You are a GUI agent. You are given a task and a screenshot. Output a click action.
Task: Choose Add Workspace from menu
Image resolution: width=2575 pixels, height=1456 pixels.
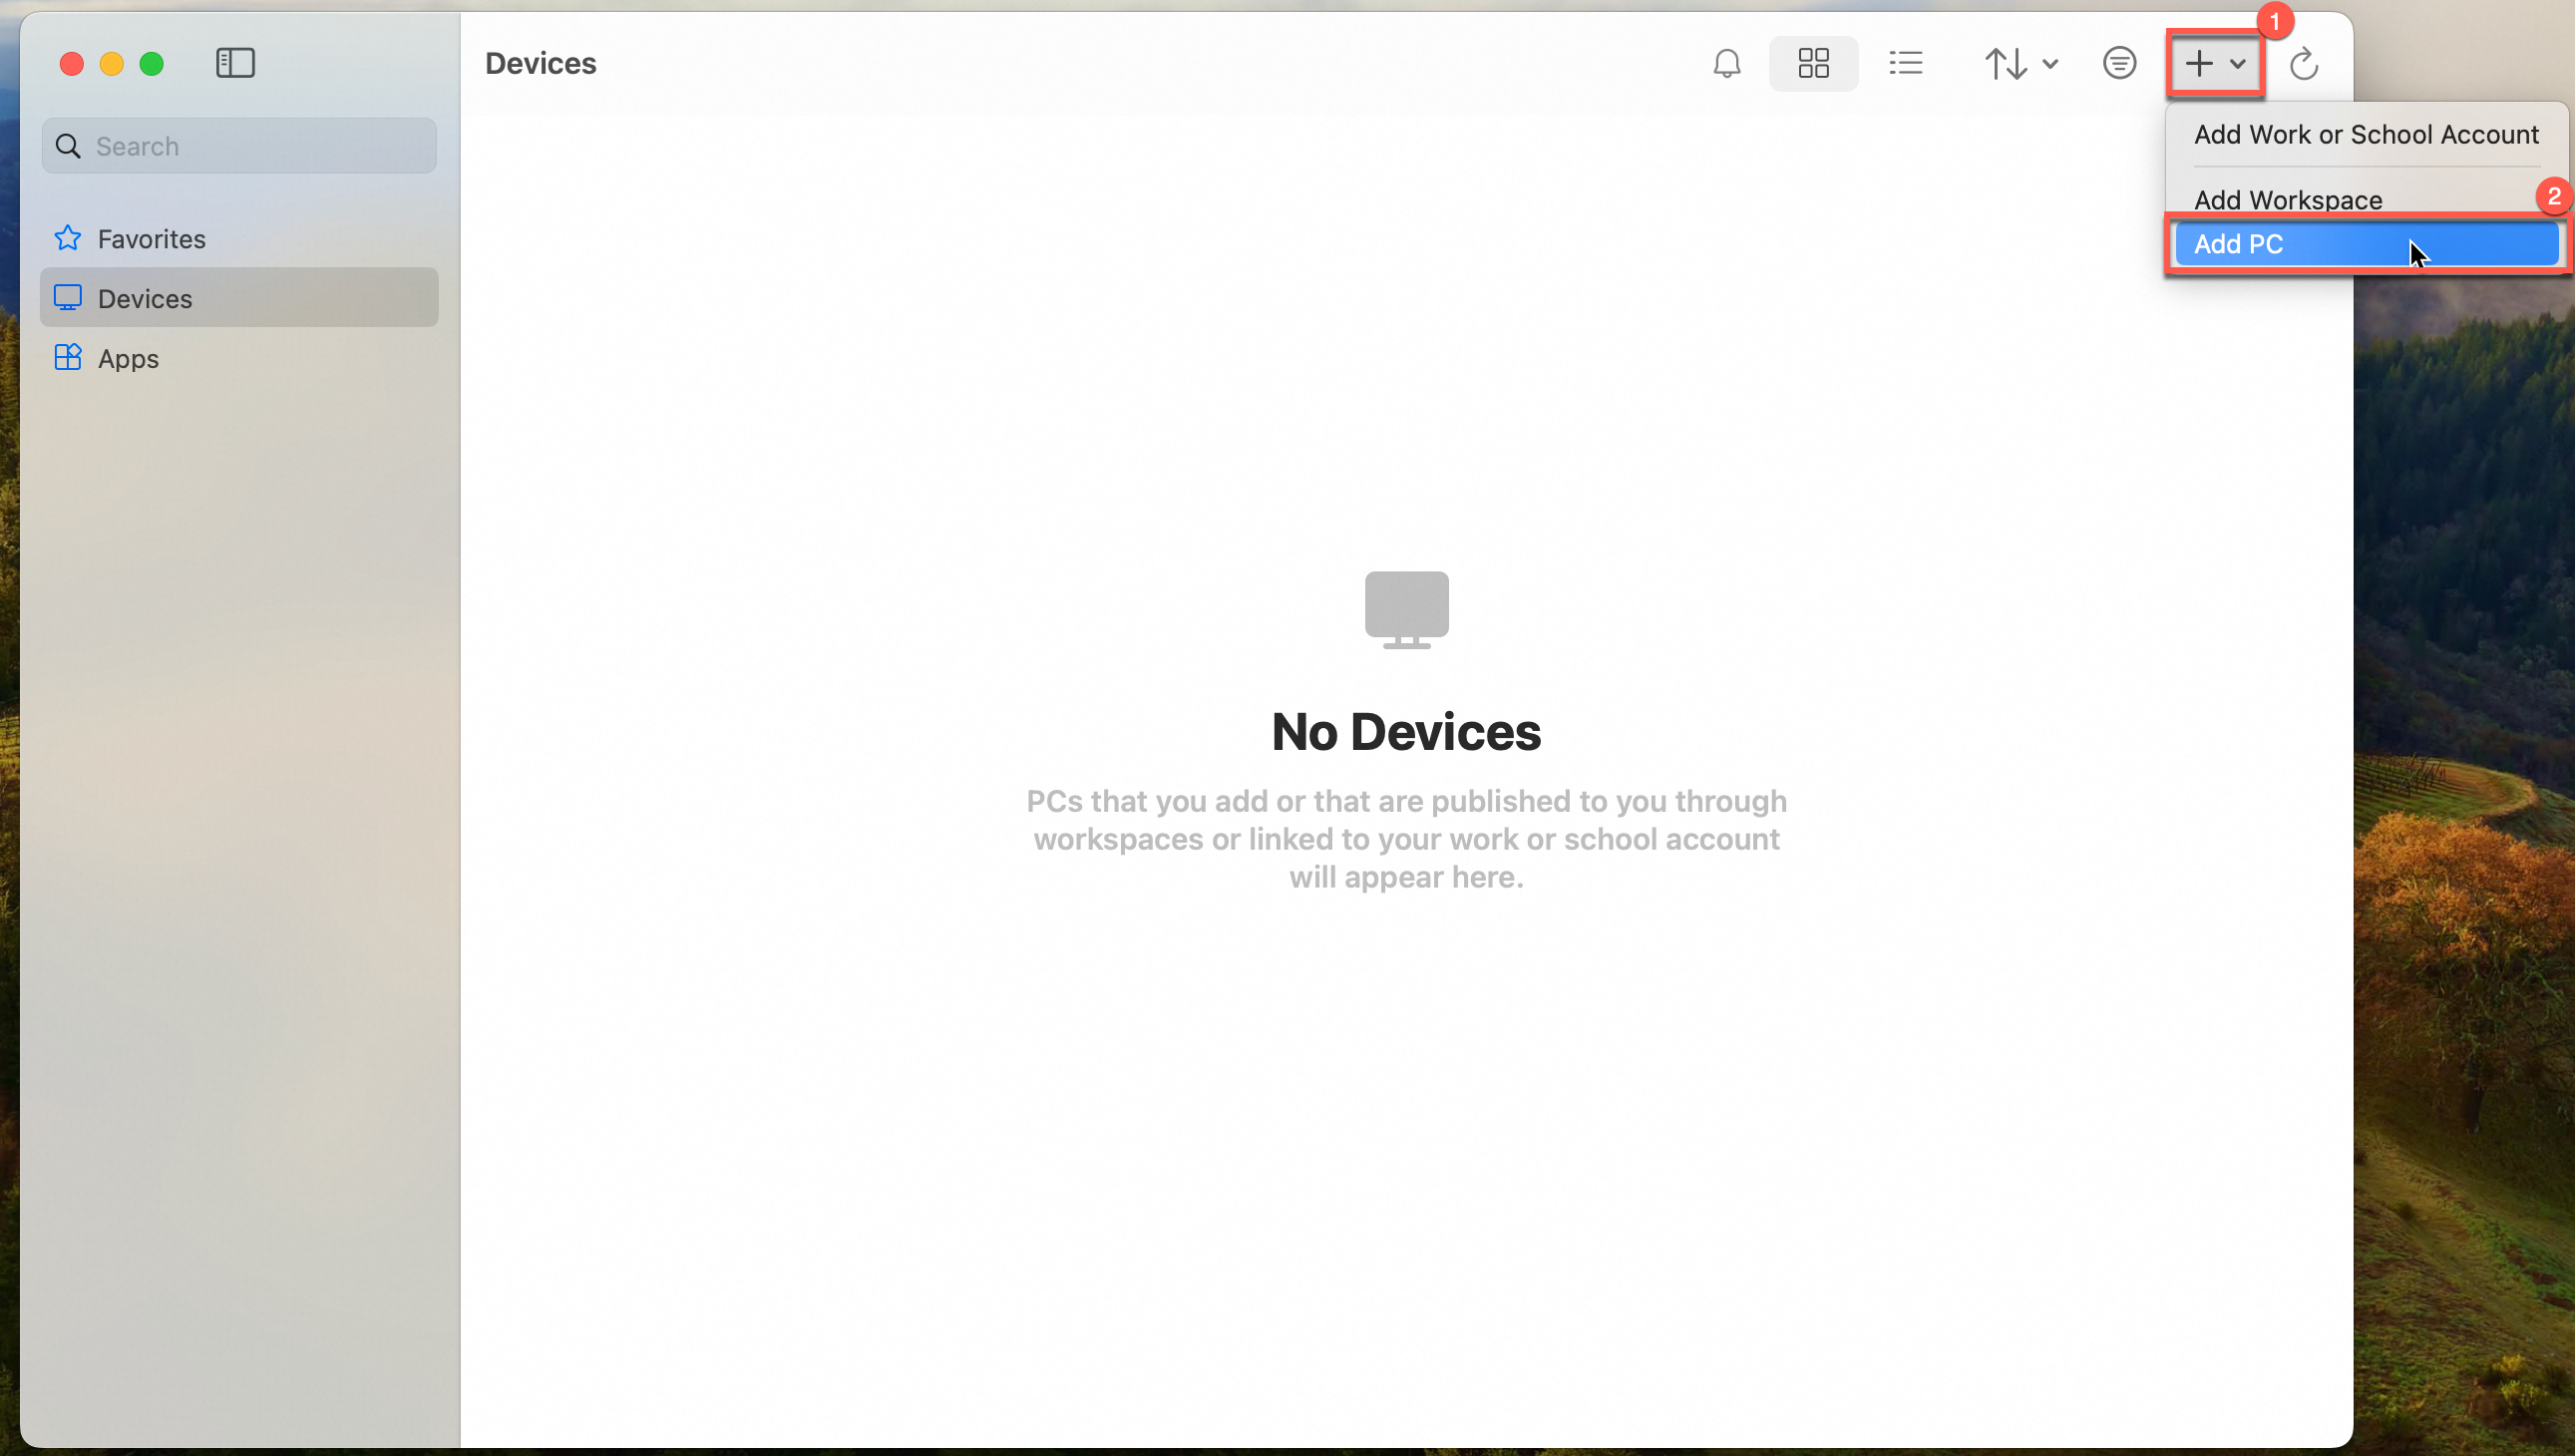(2288, 199)
